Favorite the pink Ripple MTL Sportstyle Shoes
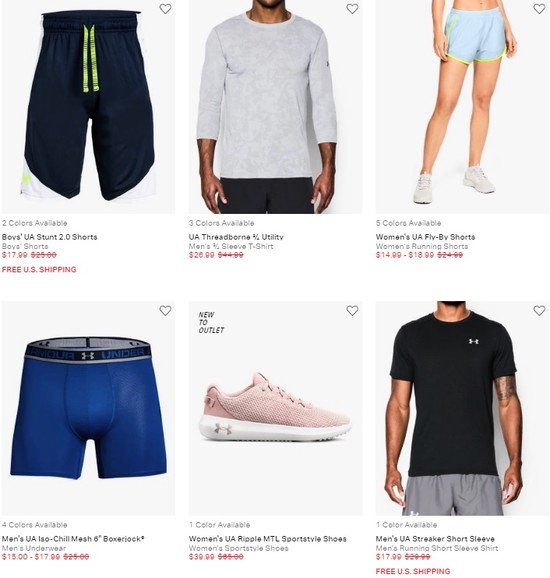550x578 pixels. click(352, 311)
